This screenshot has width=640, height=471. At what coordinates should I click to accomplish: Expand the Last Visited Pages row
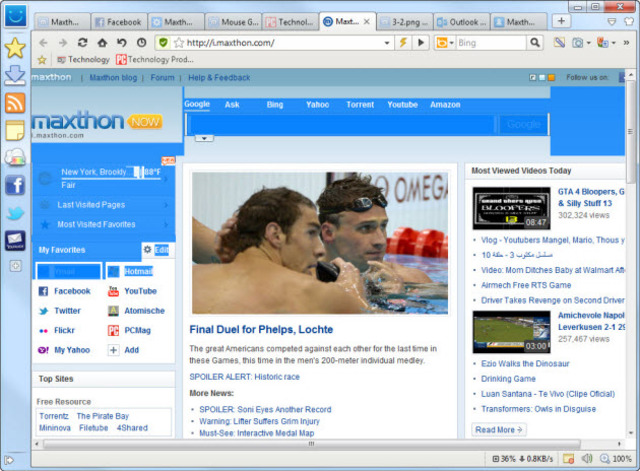[104, 205]
